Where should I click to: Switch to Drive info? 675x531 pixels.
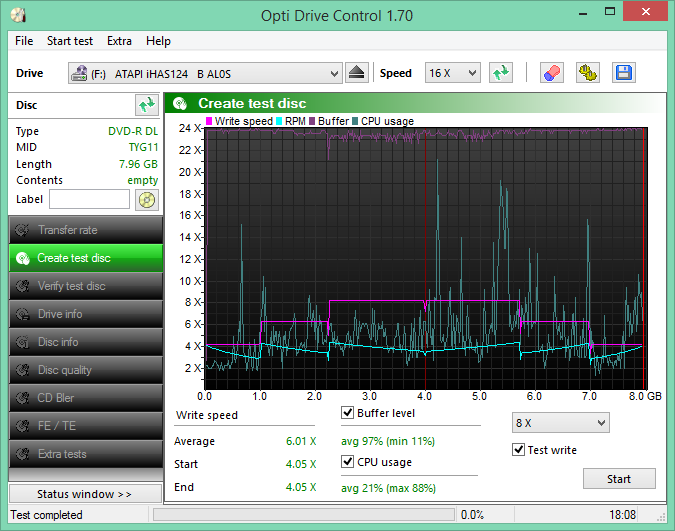86,314
